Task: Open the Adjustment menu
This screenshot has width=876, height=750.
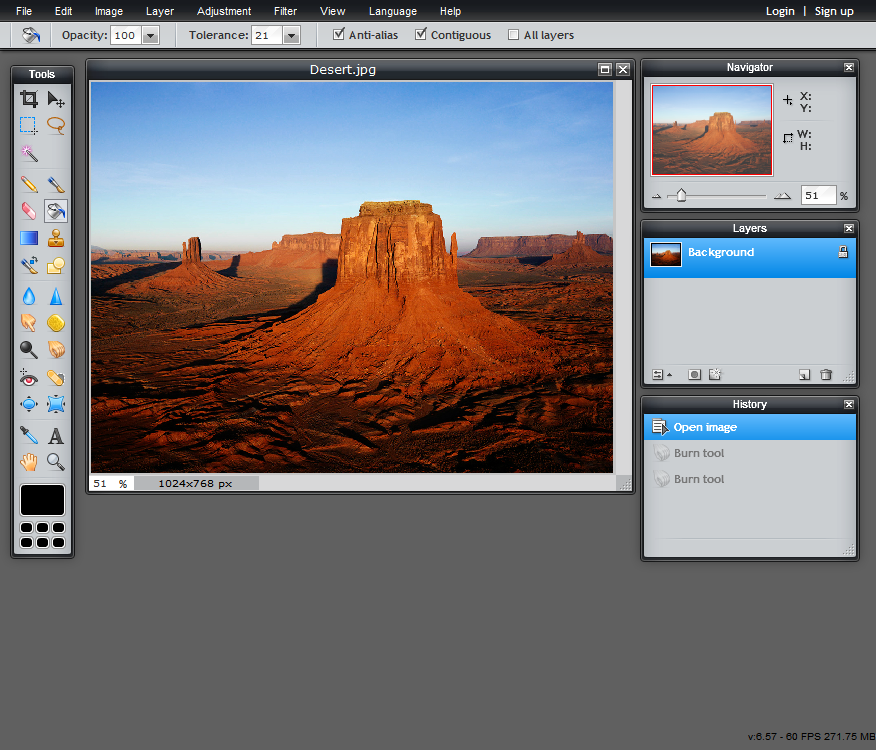Action: (x=223, y=11)
